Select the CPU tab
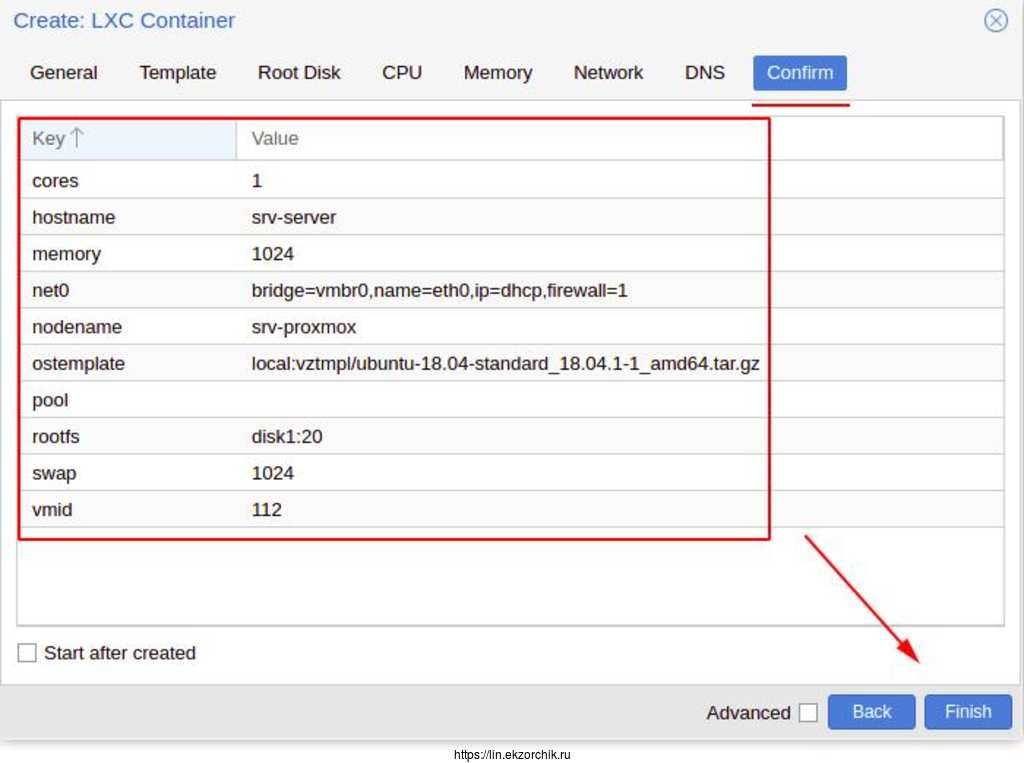The height and width of the screenshot is (763, 1024). [402, 73]
